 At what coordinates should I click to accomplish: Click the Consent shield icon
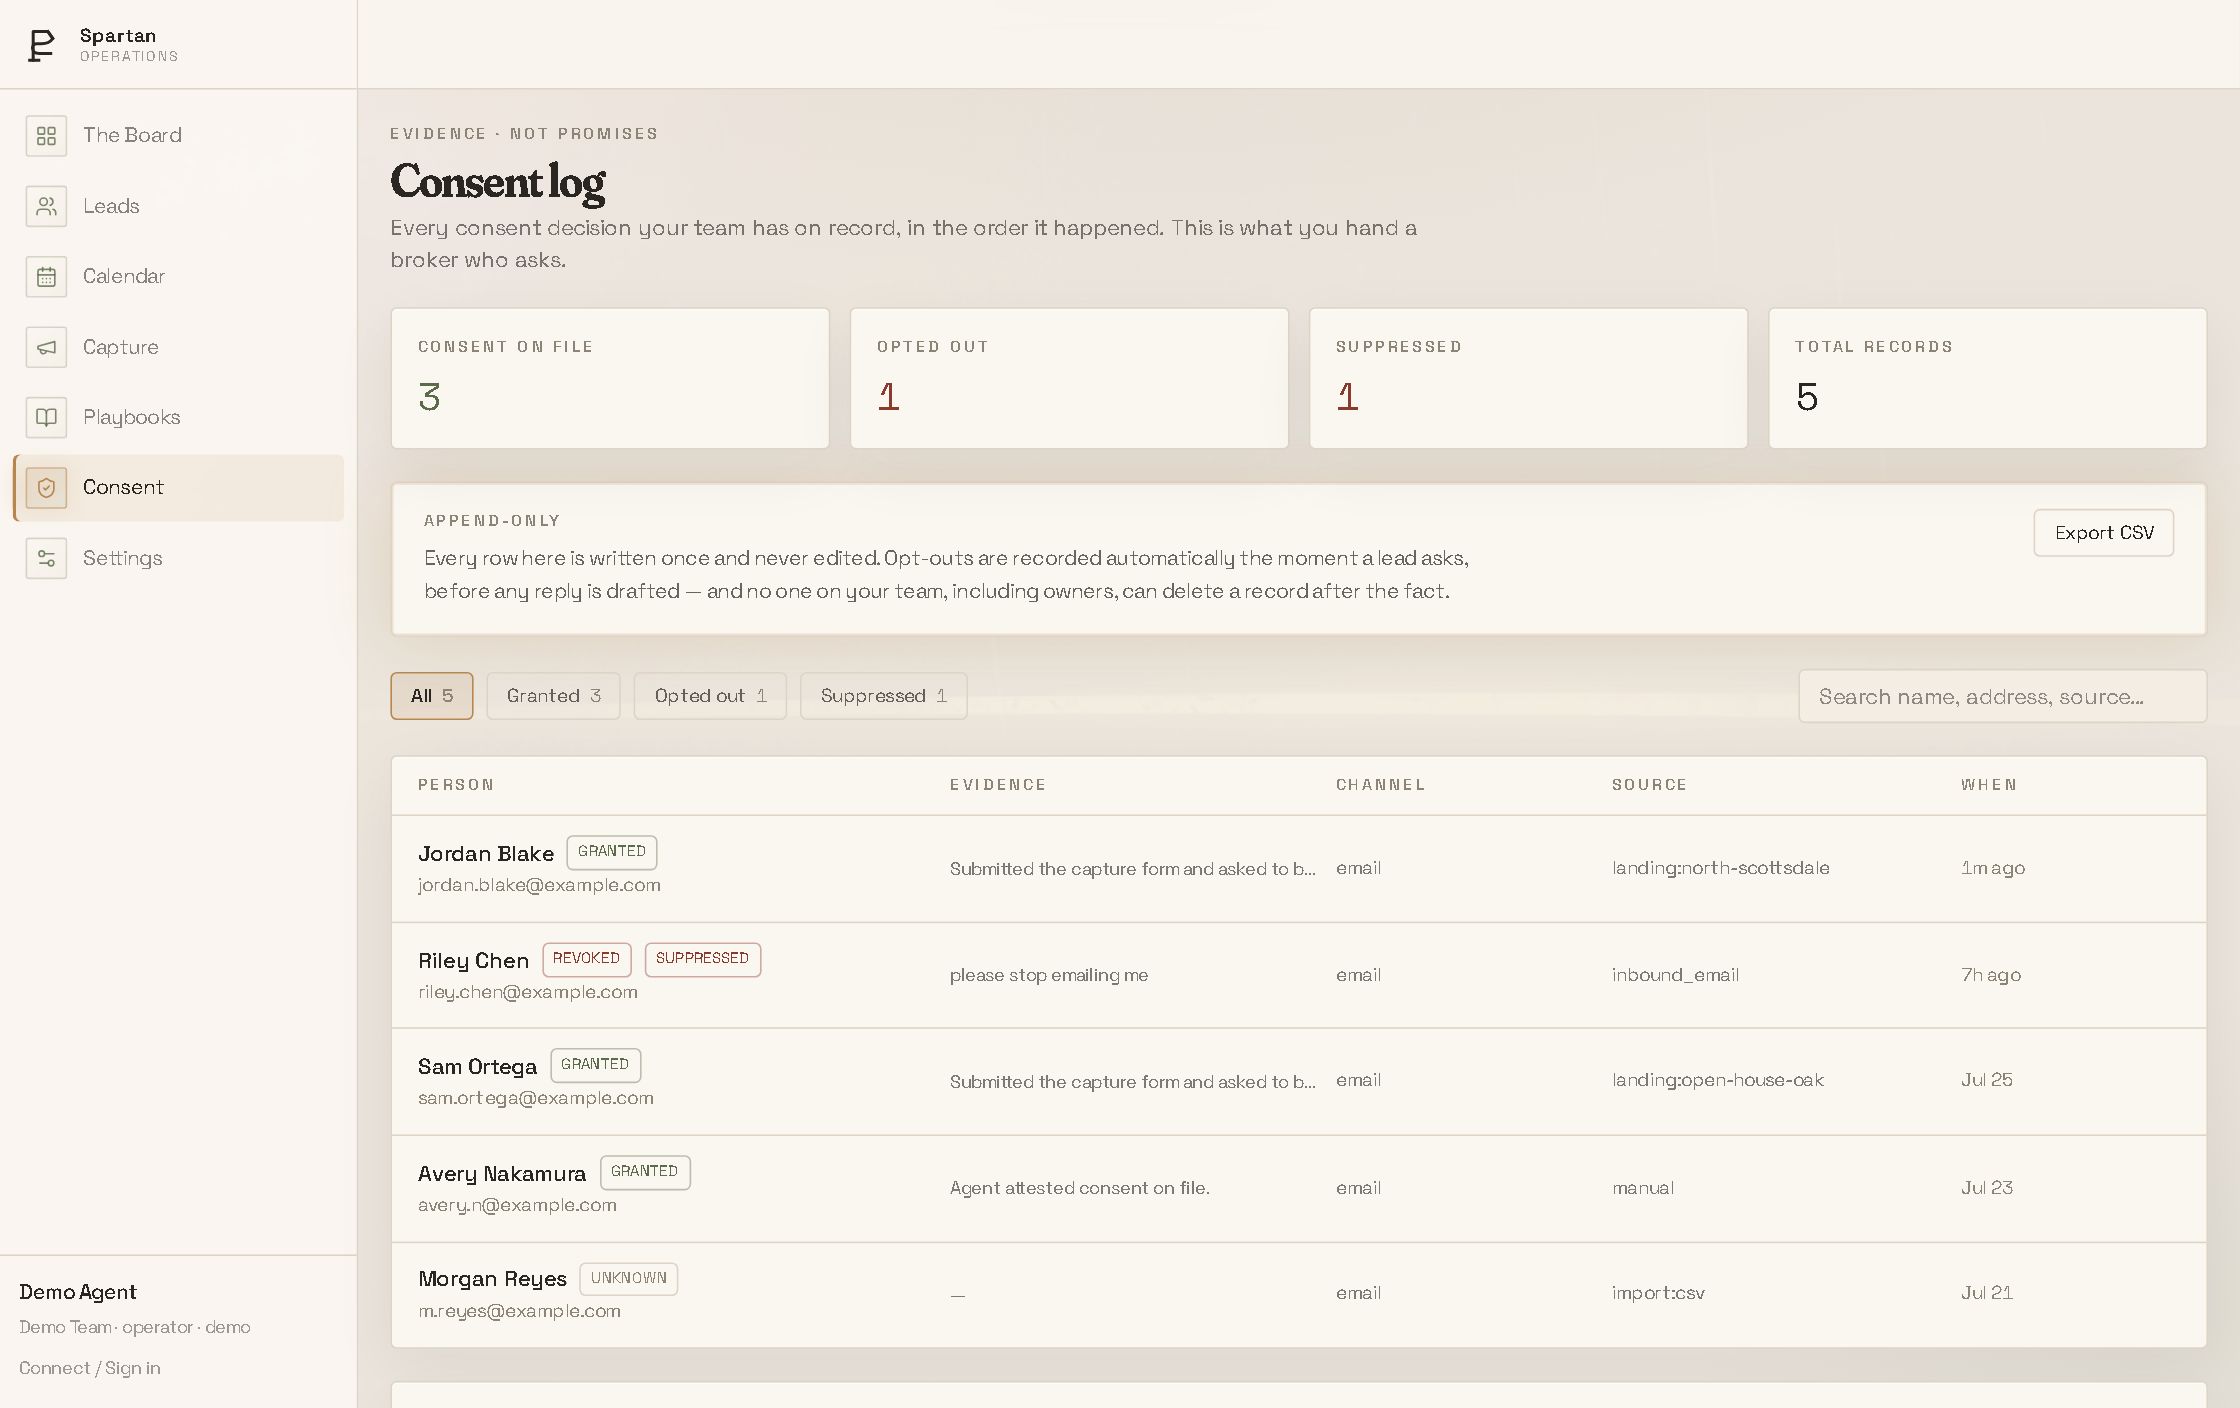point(46,488)
